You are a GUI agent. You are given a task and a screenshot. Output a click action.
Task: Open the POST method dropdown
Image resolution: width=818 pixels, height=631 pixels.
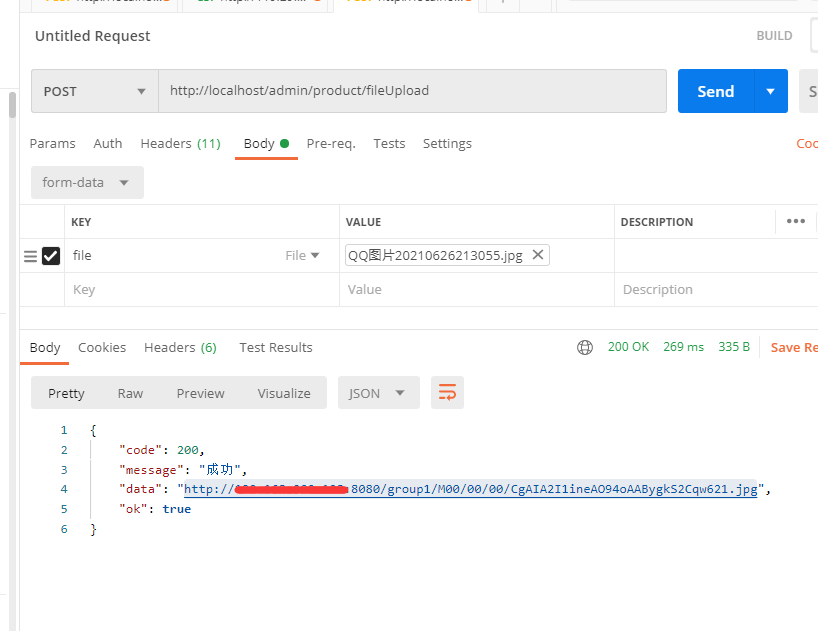95,91
